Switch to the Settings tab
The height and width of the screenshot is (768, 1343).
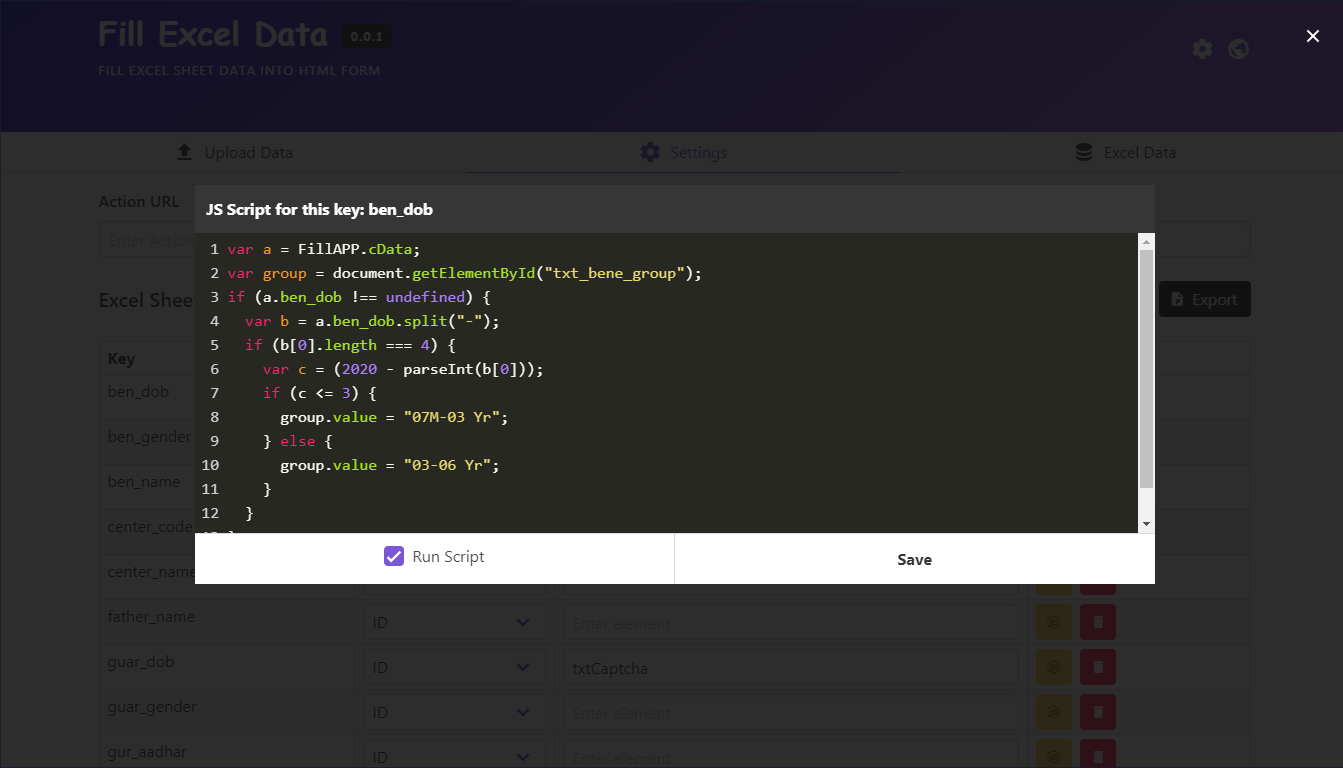(683, 153)
